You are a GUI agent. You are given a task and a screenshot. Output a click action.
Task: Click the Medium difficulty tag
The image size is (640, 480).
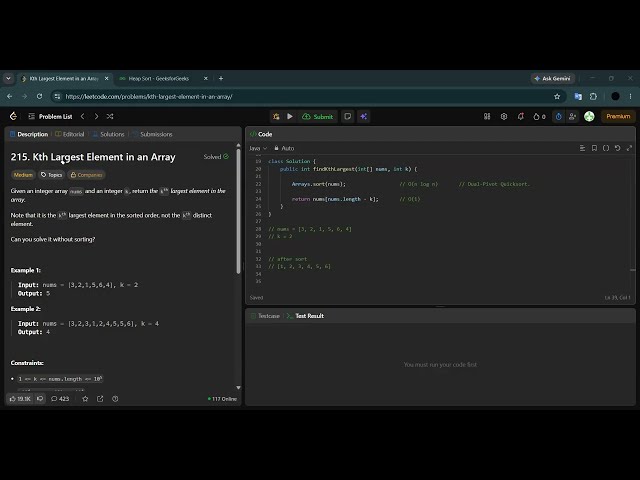tap(23, 175)
